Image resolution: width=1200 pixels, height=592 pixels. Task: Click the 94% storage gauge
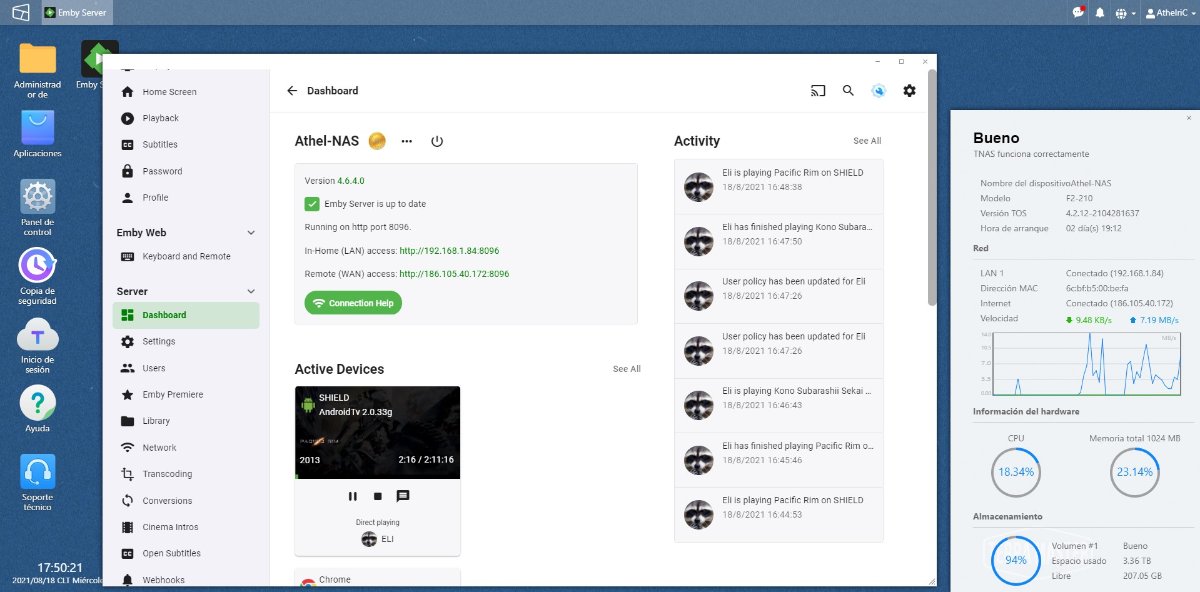pyautogui.click(x=1016, y=560)
